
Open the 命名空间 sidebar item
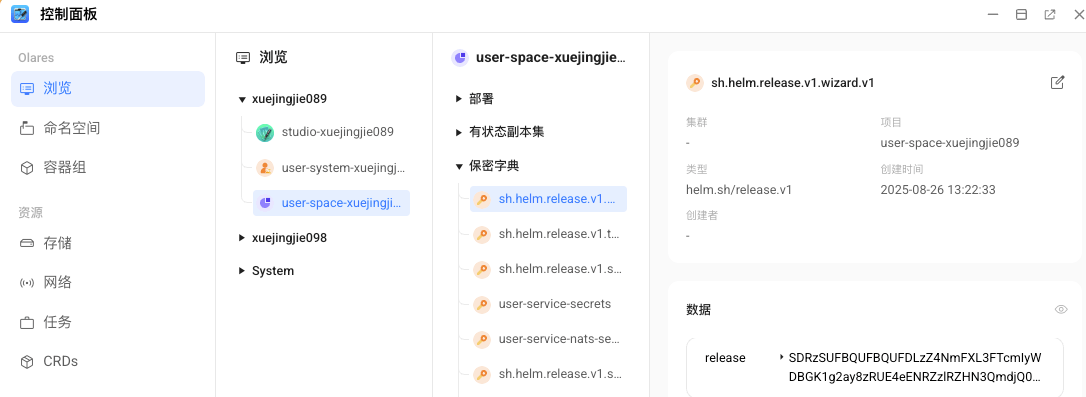(107, 128)
